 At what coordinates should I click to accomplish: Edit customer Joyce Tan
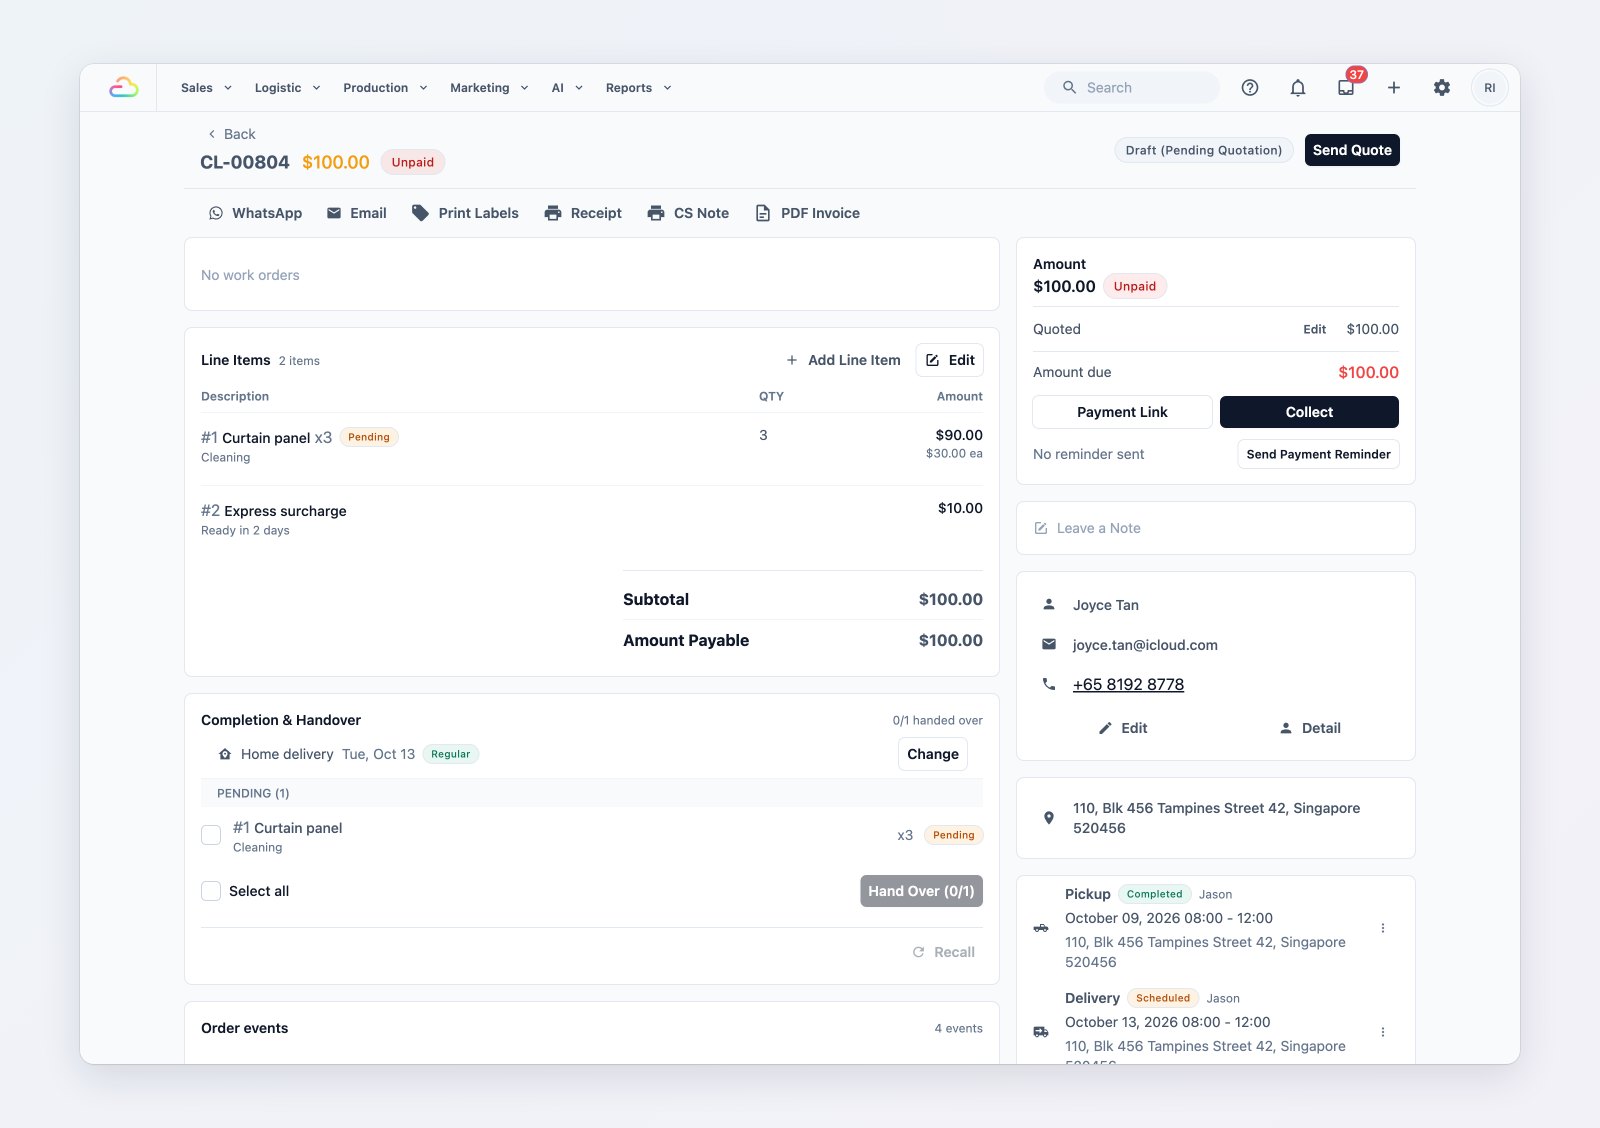(x=1122, y=728)
